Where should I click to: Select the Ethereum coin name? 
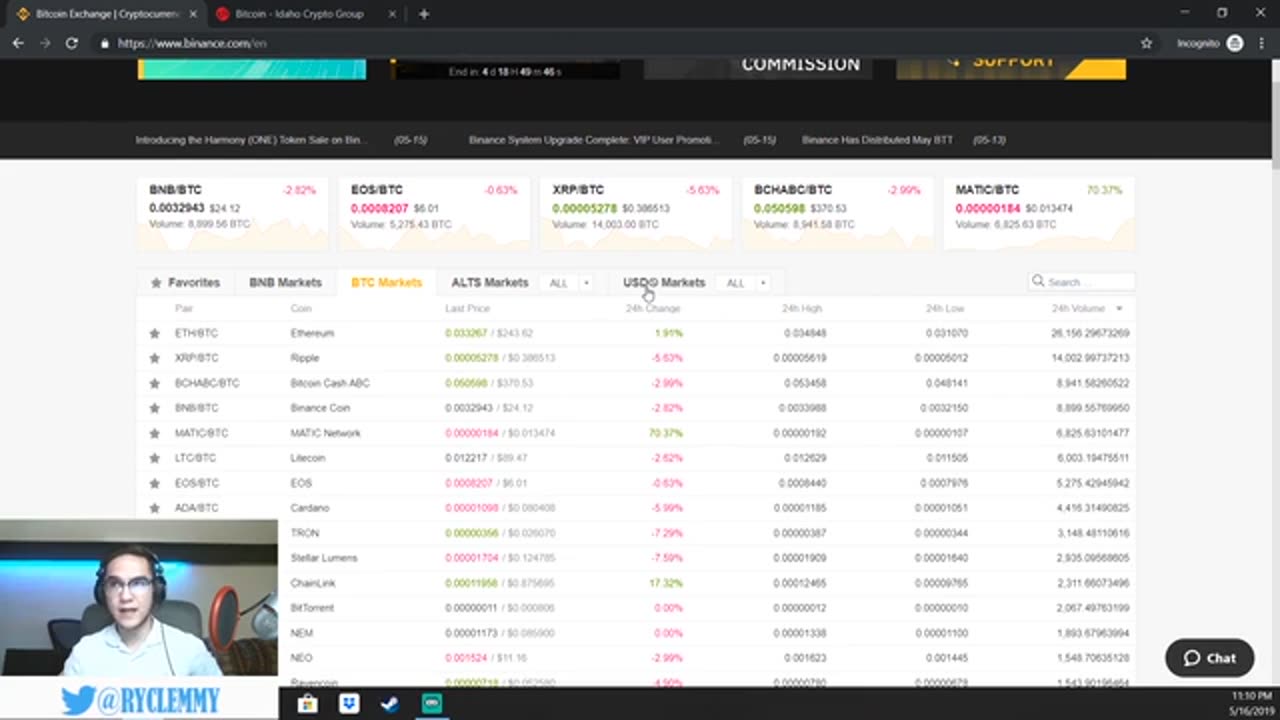(312, 333)
